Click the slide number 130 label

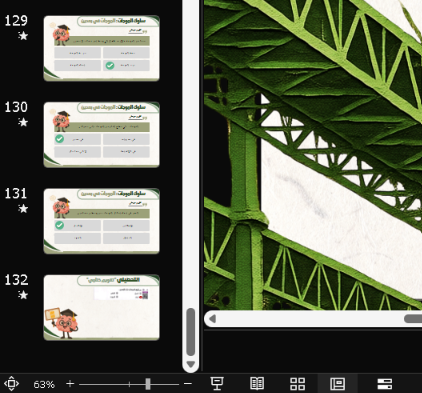(16, 107)
